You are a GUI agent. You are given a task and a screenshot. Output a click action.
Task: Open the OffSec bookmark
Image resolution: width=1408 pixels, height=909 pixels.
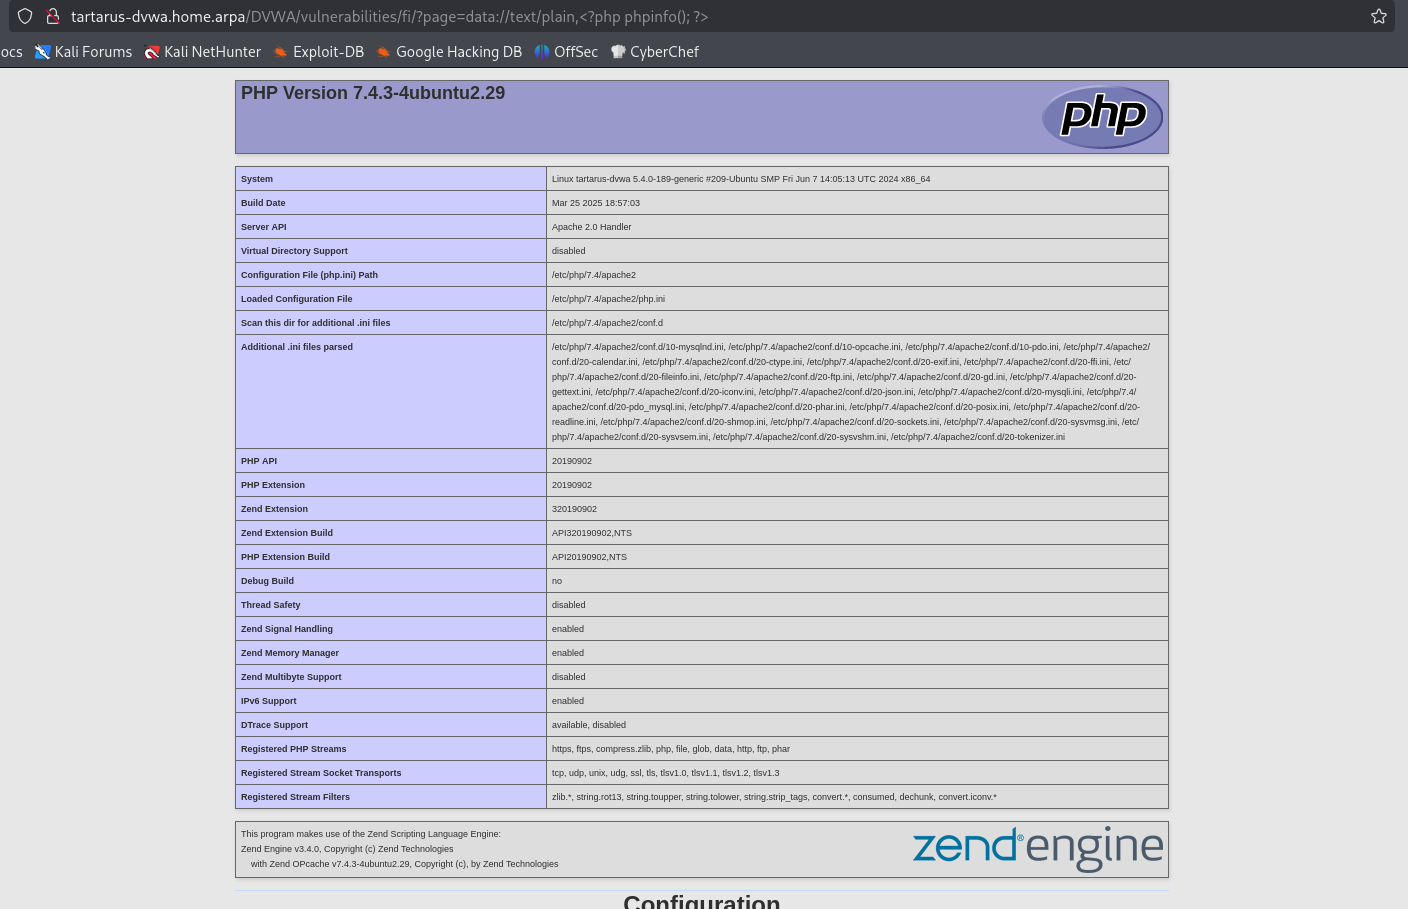566,52
